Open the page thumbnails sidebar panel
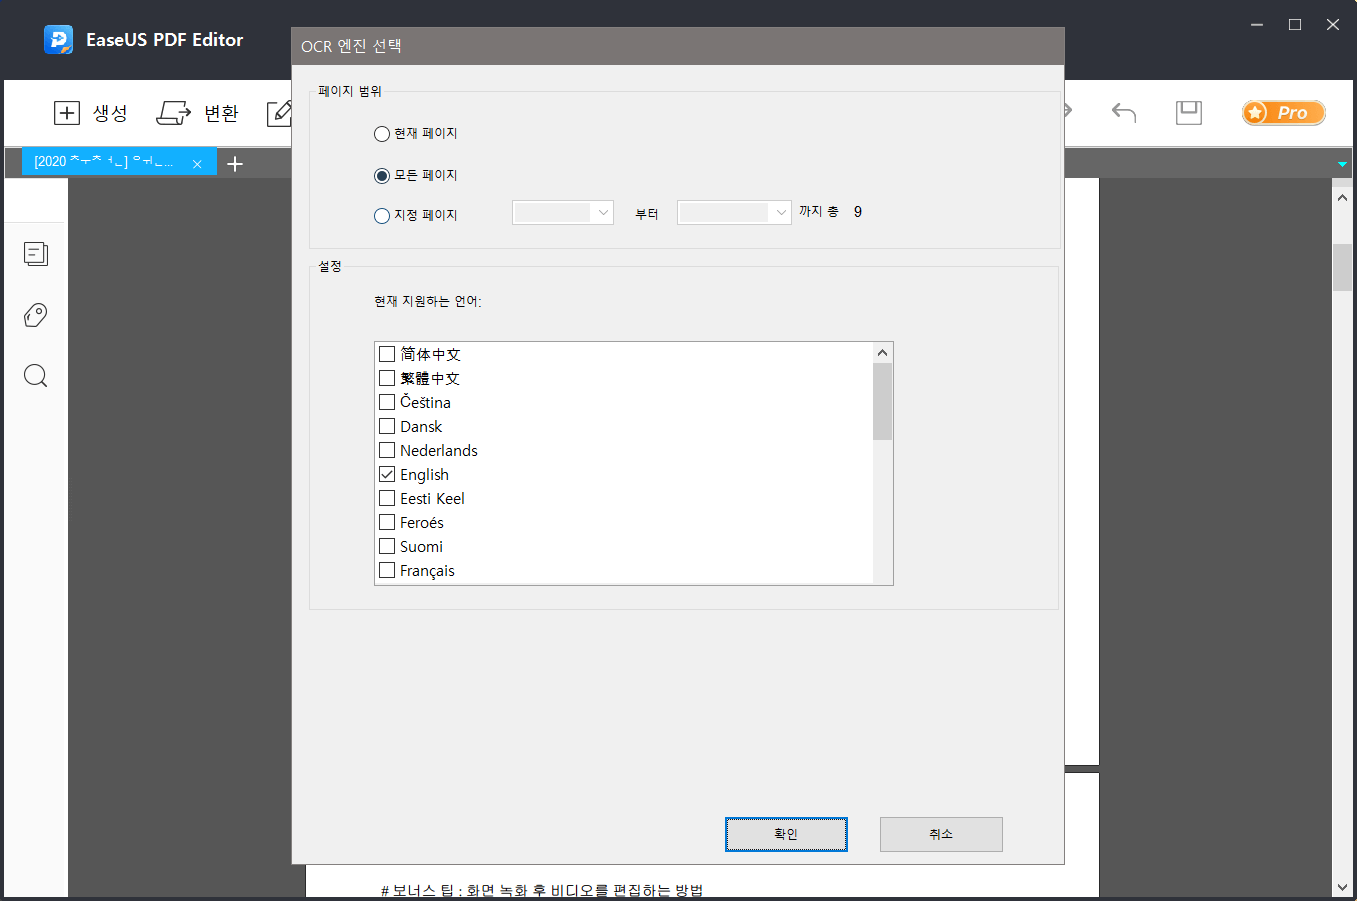Screen dimensions: 1357x901 tap(36, 254)
